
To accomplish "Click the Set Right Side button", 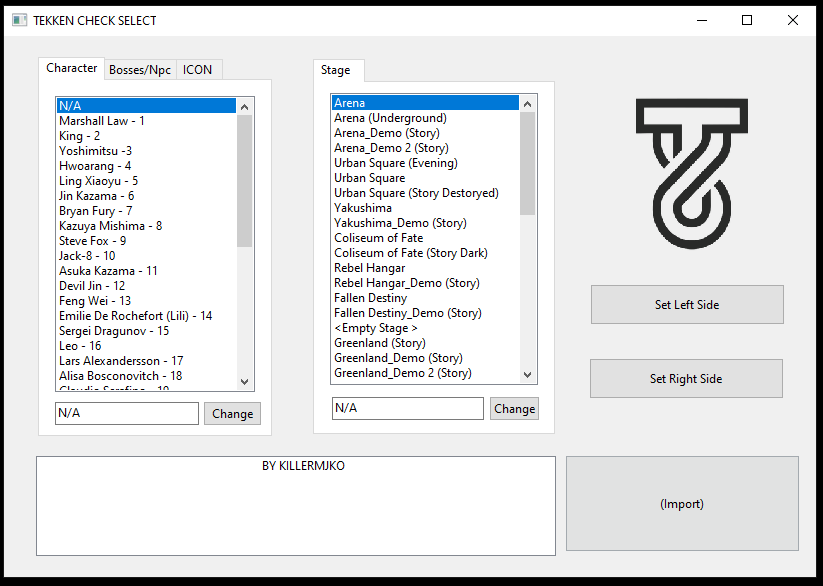I will (x=686, y=379).
